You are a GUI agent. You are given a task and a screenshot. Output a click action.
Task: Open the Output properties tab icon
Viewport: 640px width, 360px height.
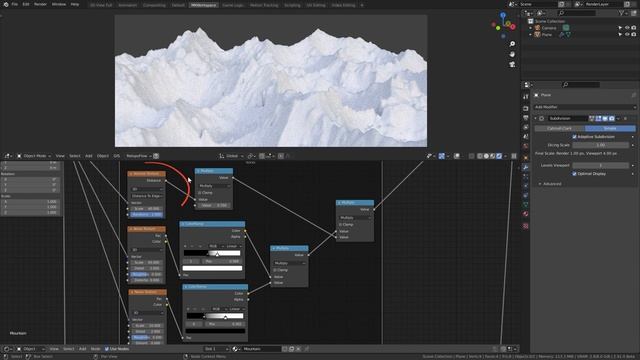[x=526, y=118]
